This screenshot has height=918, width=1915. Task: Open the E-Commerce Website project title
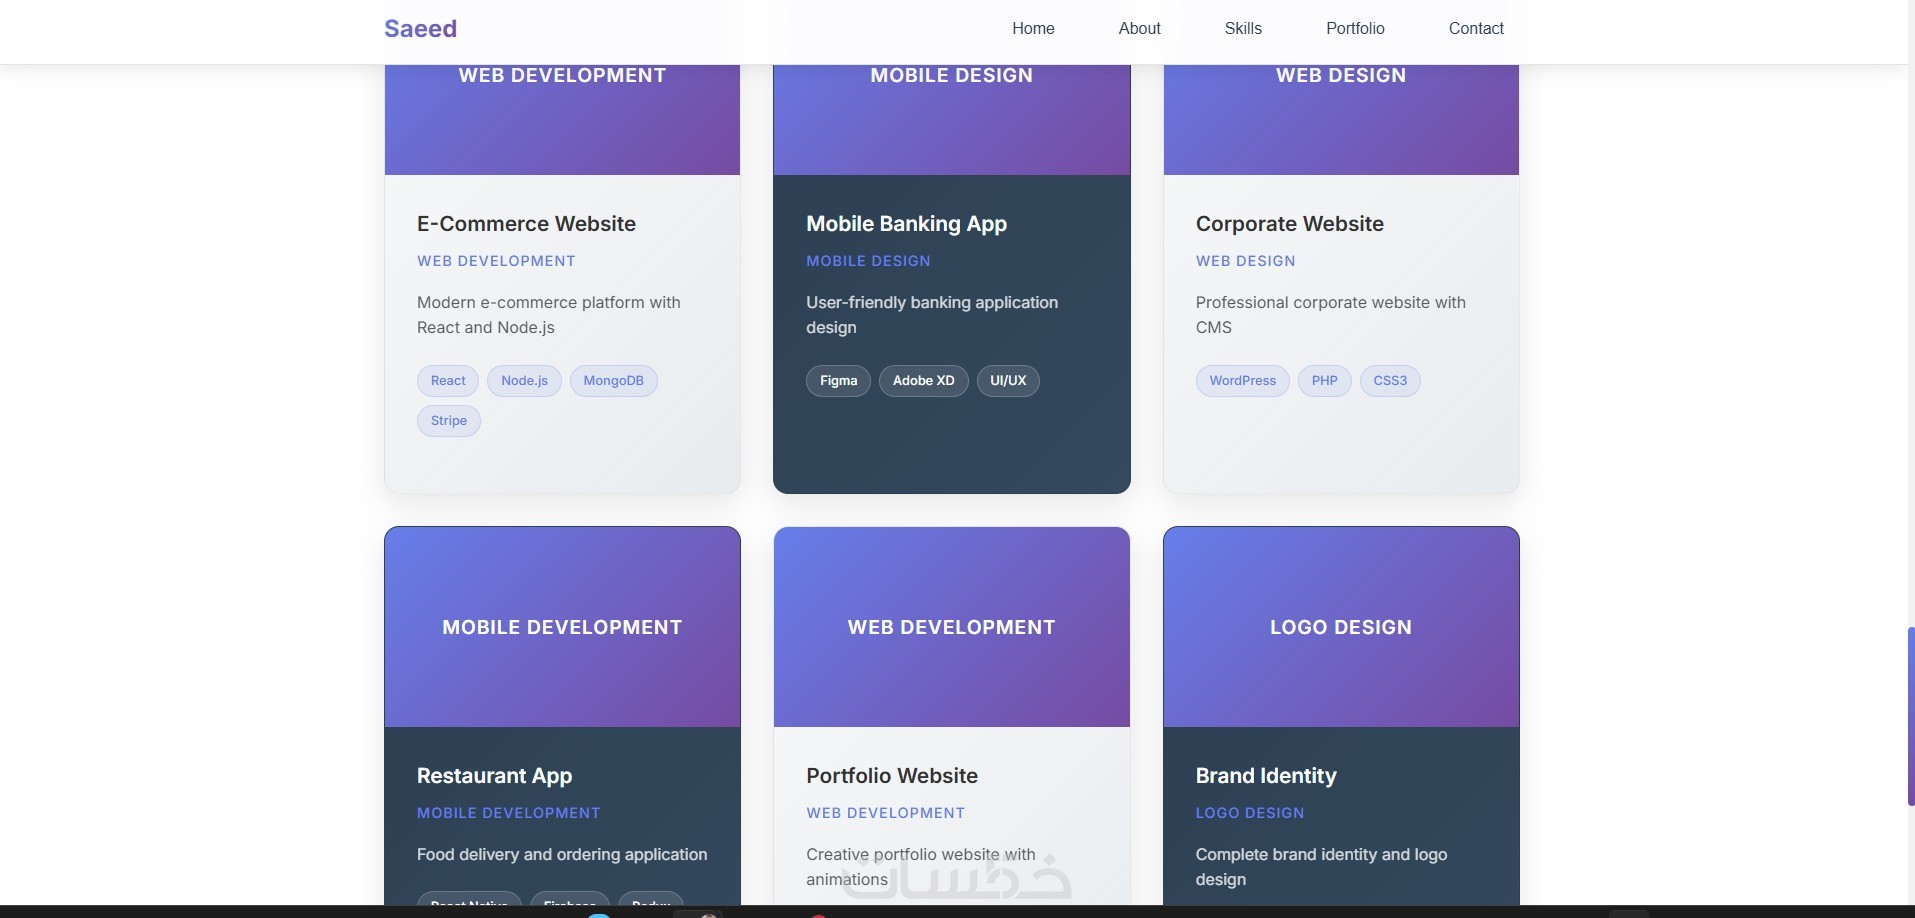pyautogui.click(x=526, y=224)
